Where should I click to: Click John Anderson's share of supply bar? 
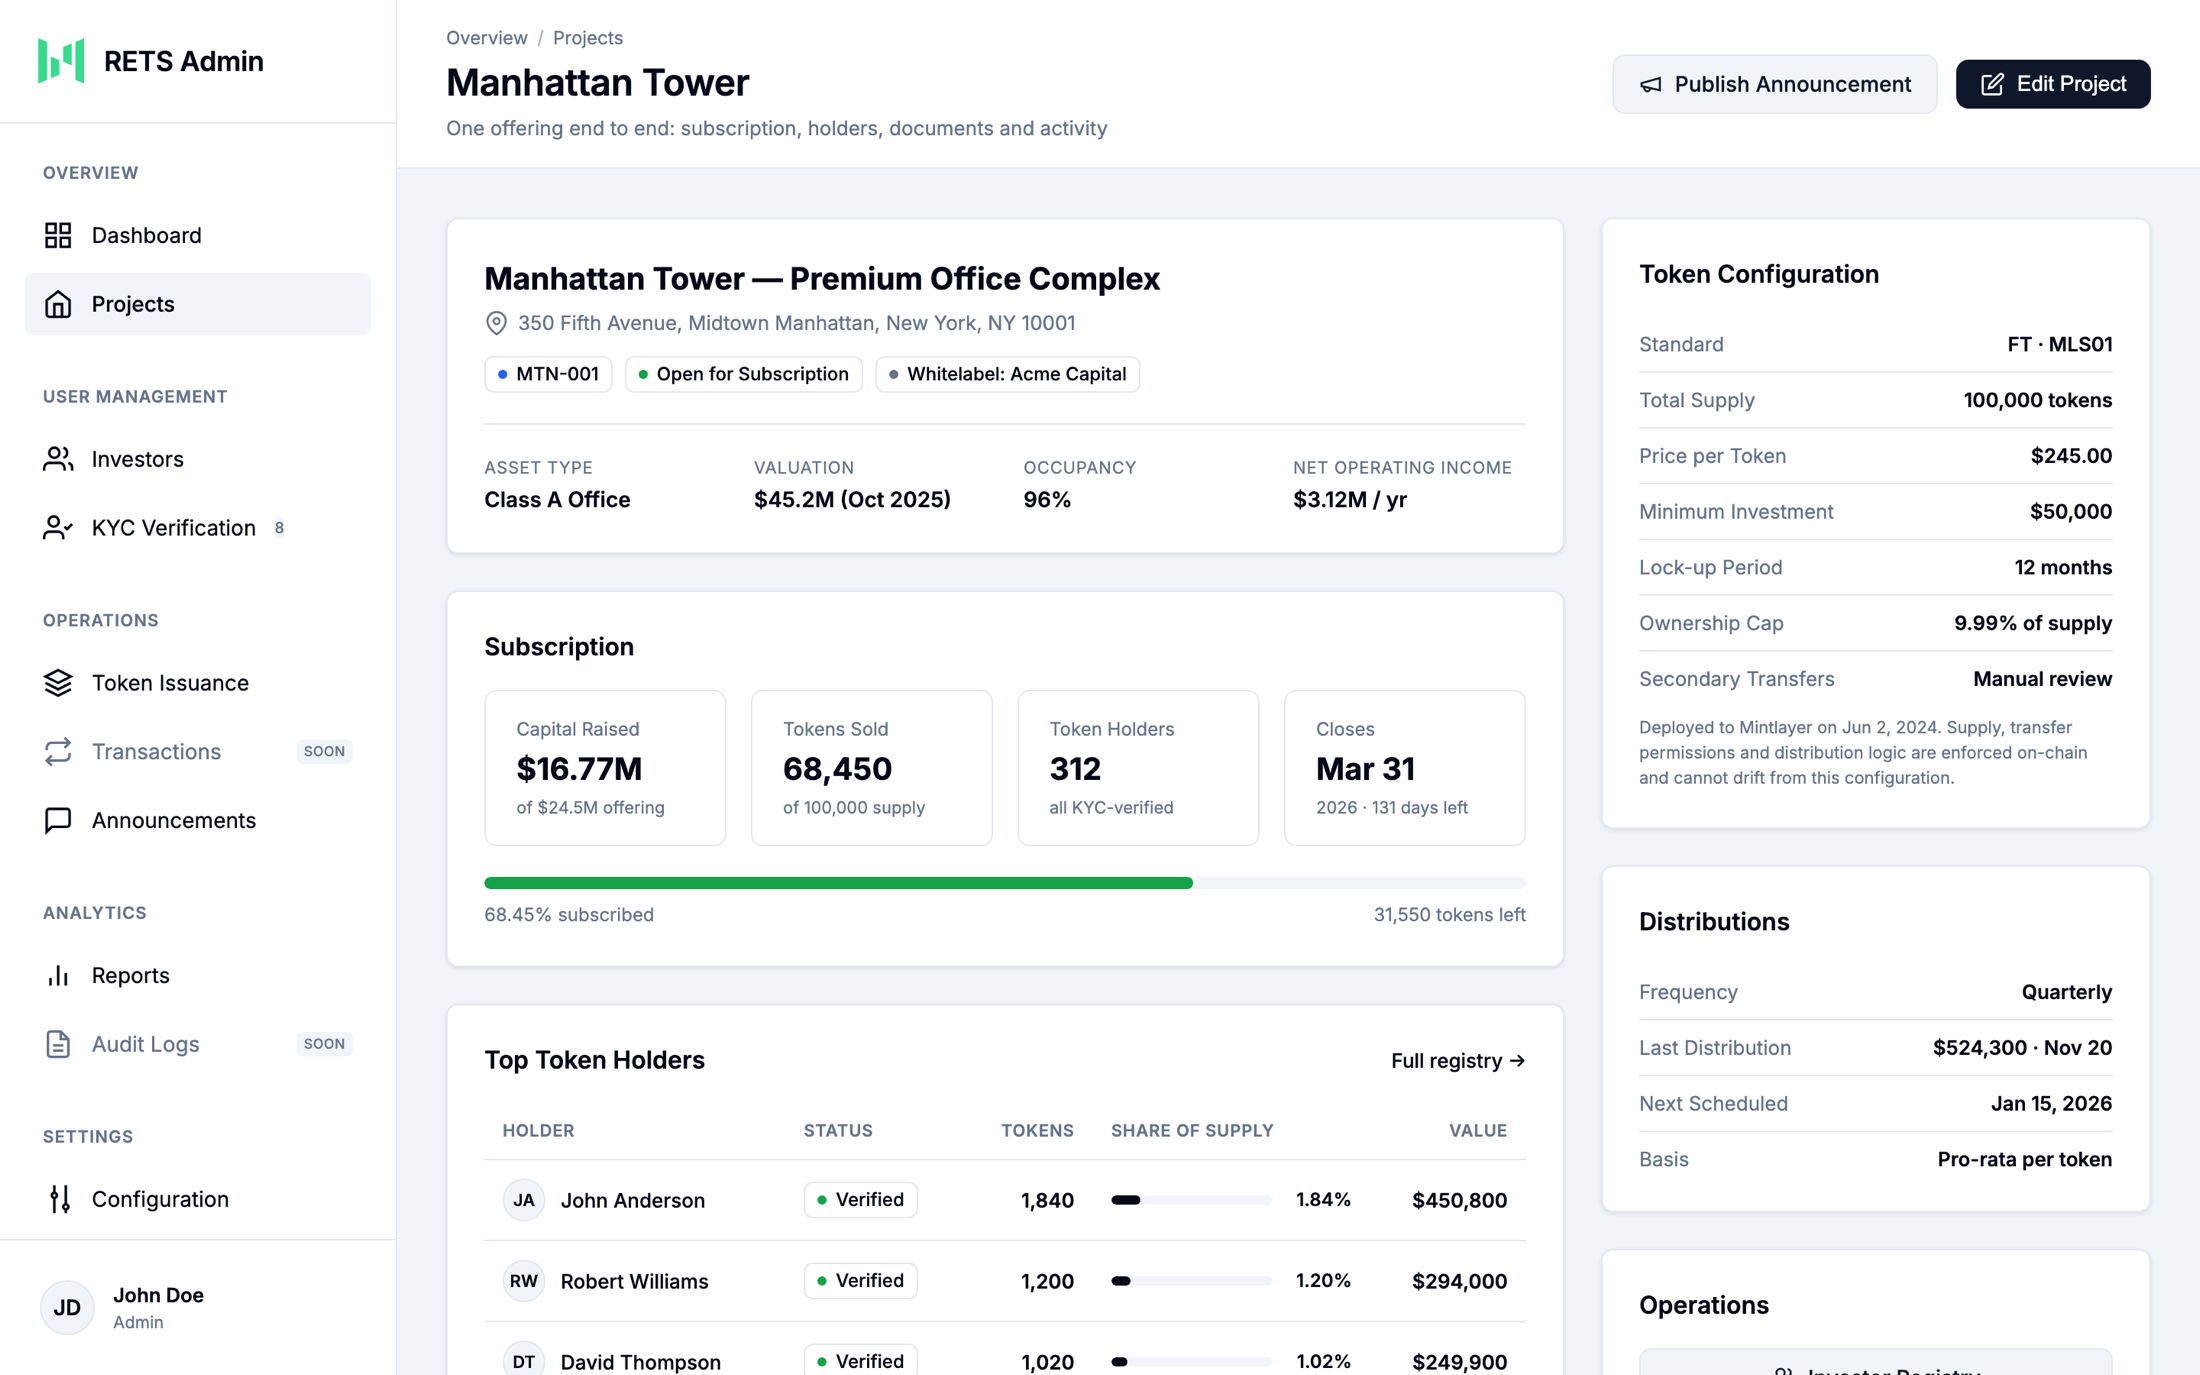point(1191,1200)
